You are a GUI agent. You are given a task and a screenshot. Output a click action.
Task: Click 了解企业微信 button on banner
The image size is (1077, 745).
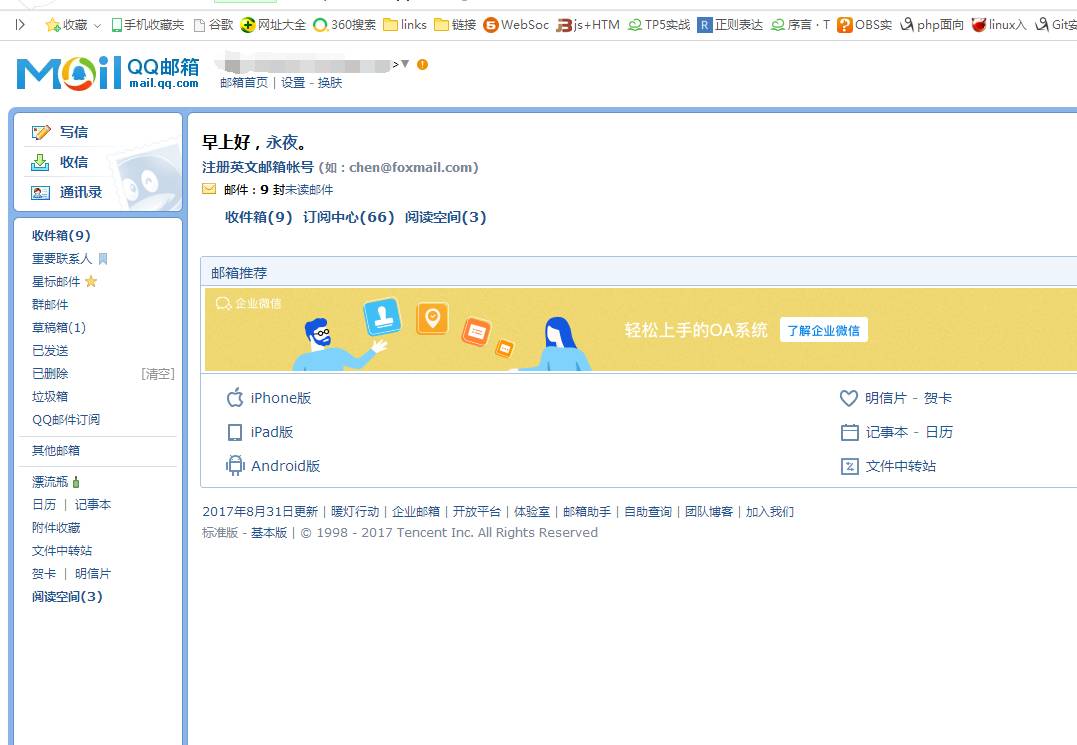[824, 330]
